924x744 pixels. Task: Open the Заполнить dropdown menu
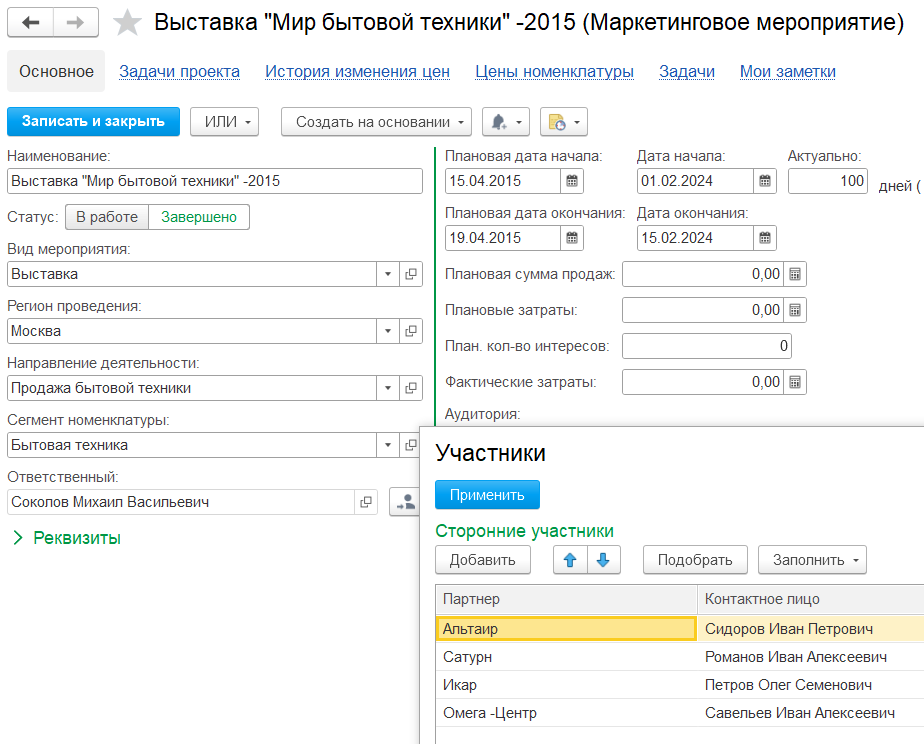point(811,560)
